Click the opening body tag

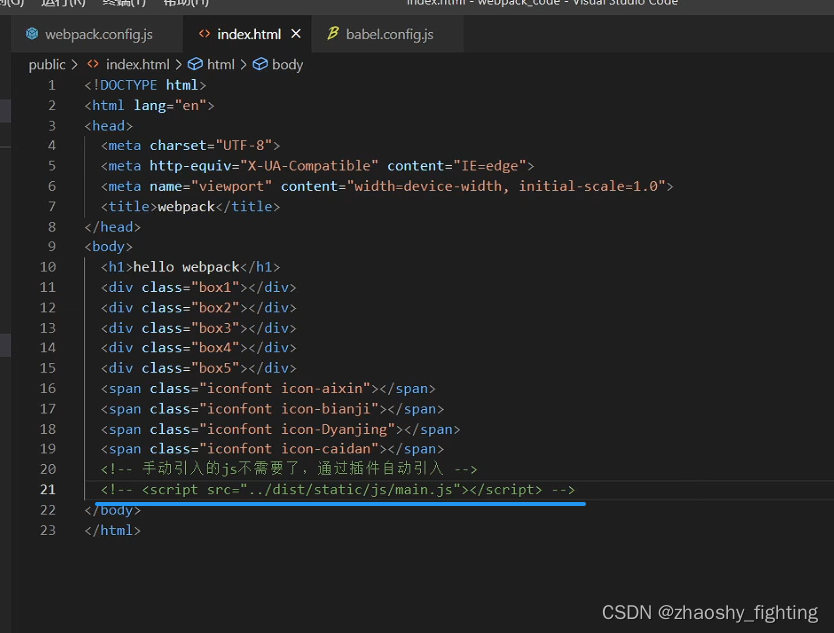click(x=109, y=247)
